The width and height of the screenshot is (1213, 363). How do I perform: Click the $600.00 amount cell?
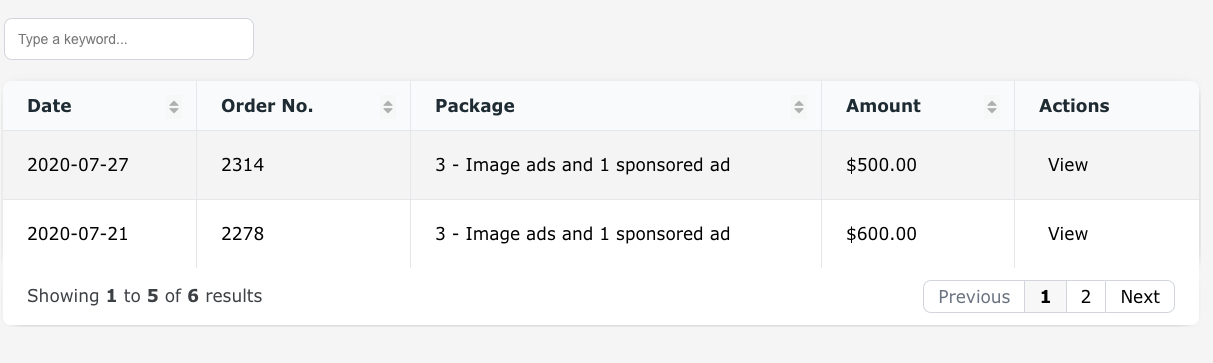918,234
